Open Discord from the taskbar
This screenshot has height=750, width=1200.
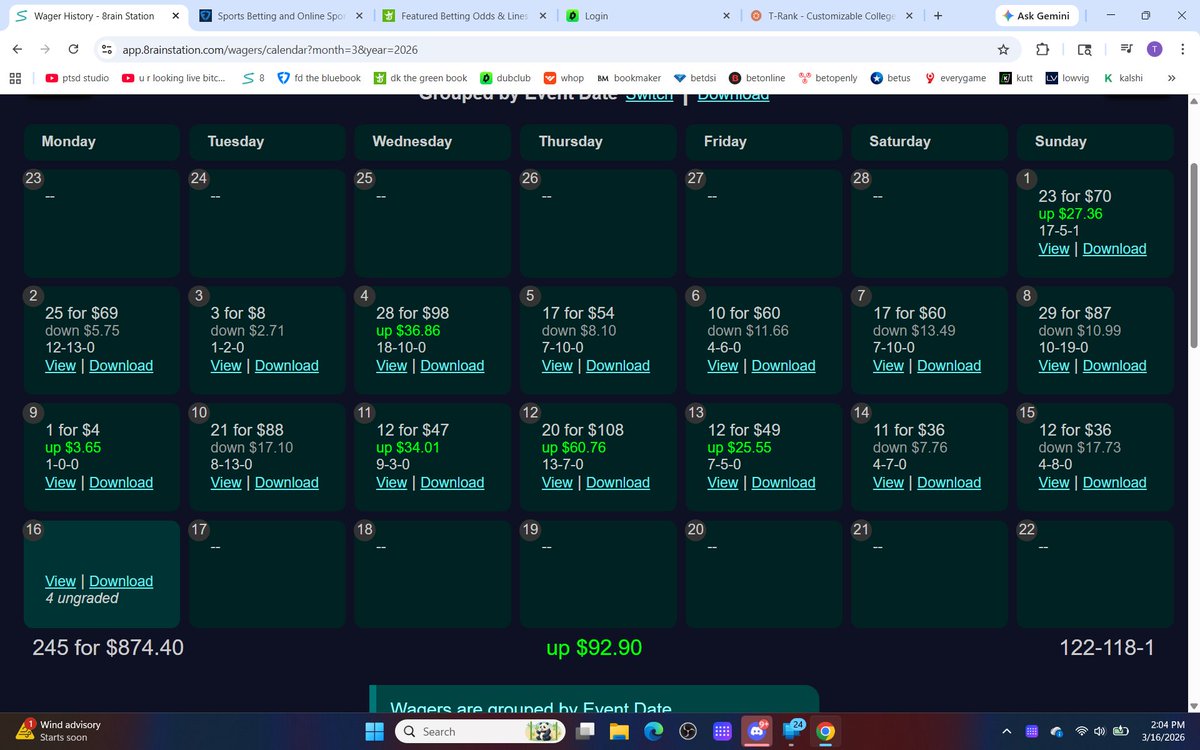coord(755,732)
